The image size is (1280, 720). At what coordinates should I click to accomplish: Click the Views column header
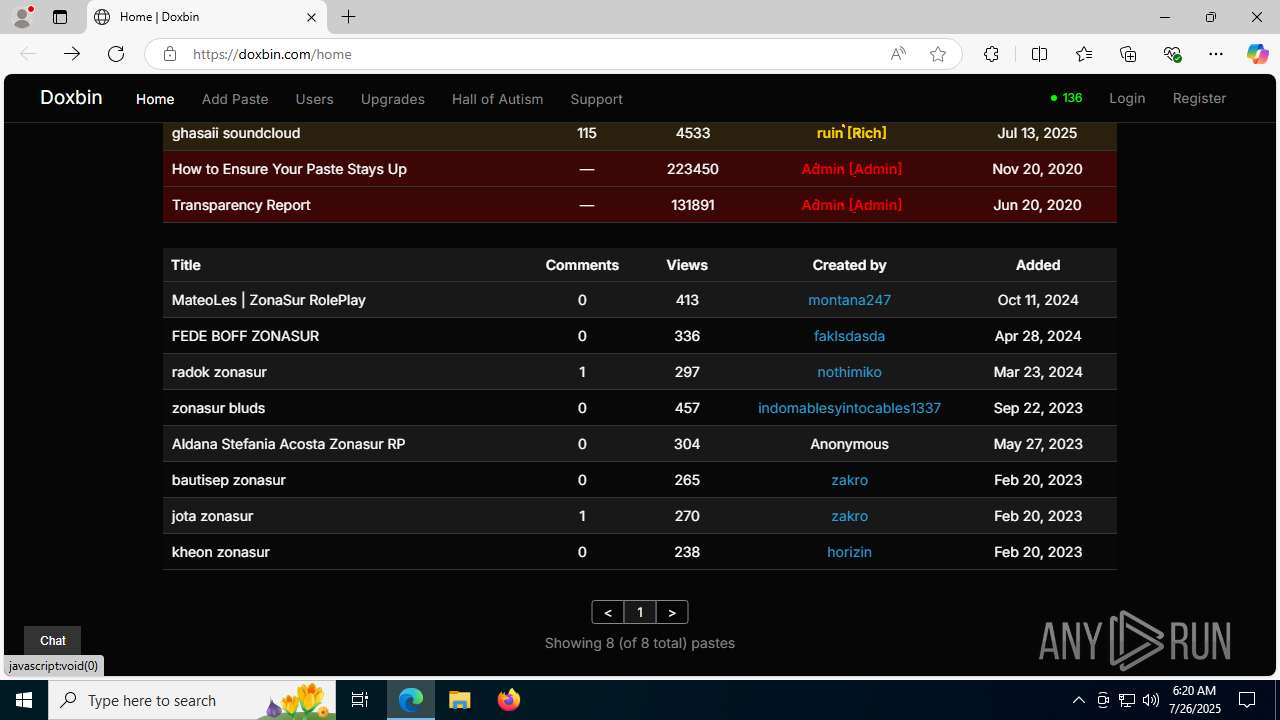[687, 265]
